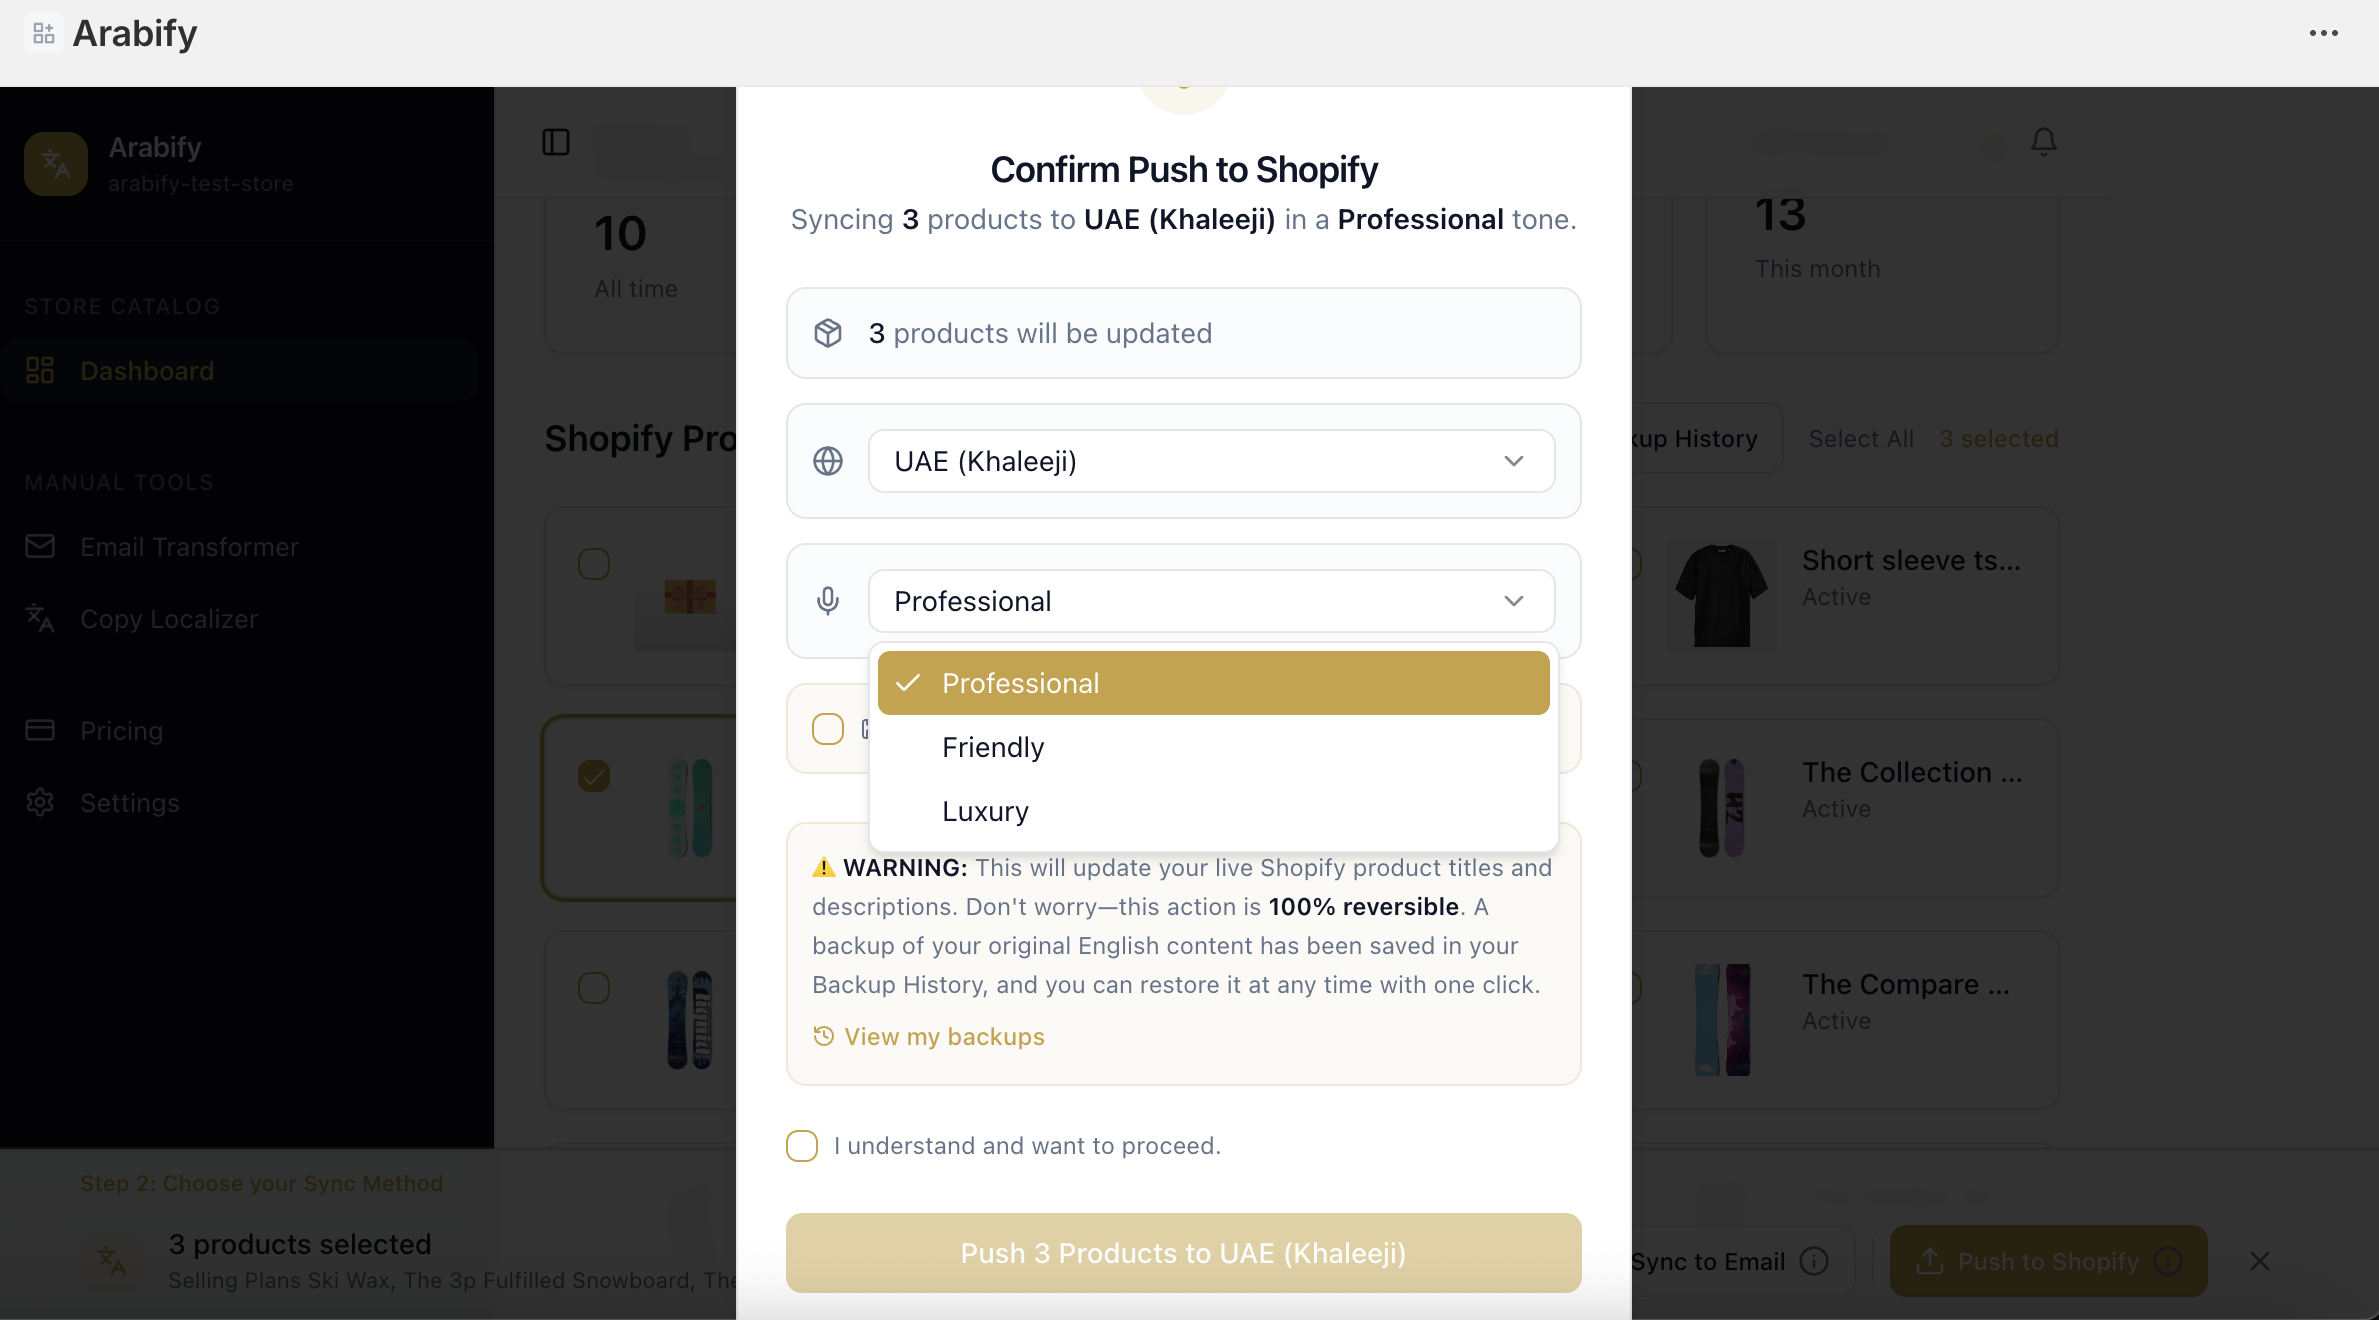This screenshot has height=1320, width=2379.
Task: Uncheck the selected snowboard product checkbox
Action: point(593,776)
